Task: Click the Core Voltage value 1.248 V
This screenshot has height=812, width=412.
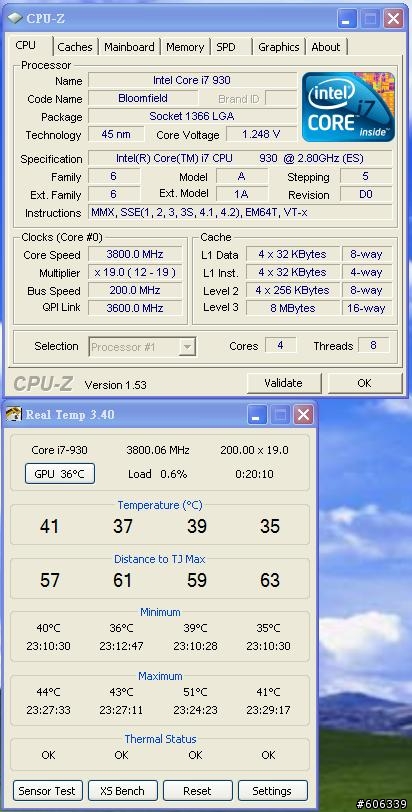Action: 261,134
